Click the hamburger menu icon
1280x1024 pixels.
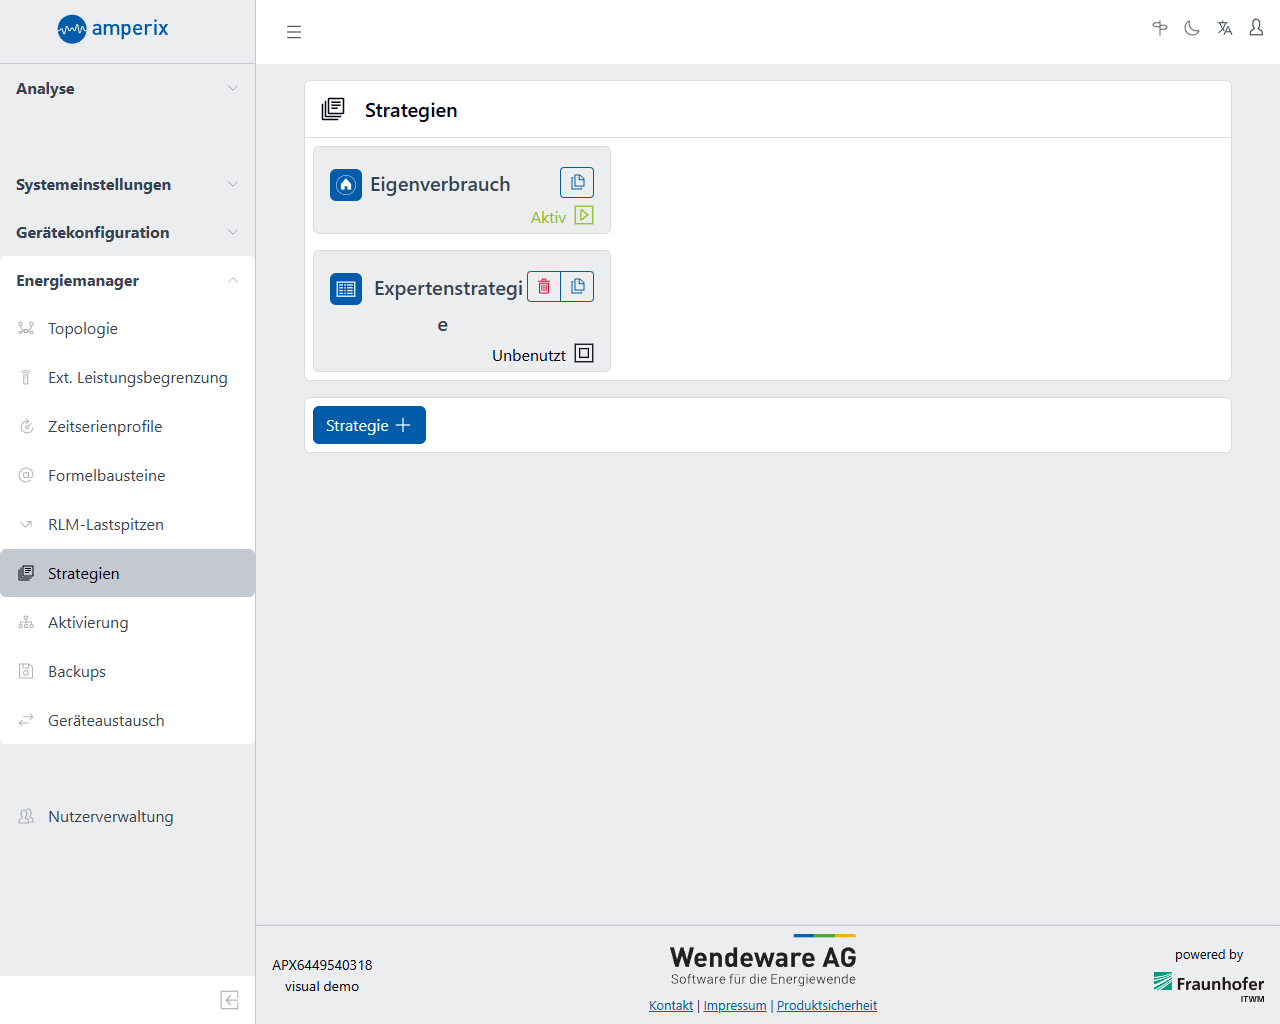point(294,32)
